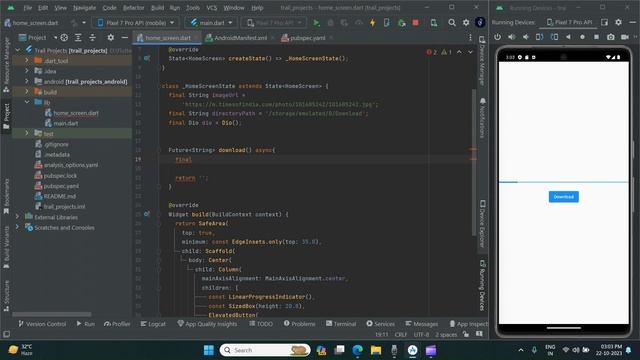The image size is (640, 360).
Task: Rotate emulator right icon
Action: (x=554, y=37)
